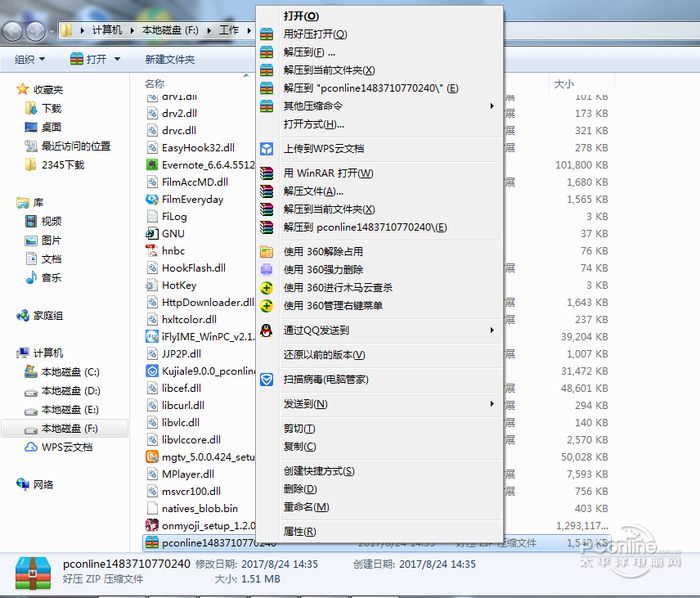Open the 组织 dropdown in the toolbar
This screenshot has height=598, width=700.
pyautogui.click(x=29, y=59)
